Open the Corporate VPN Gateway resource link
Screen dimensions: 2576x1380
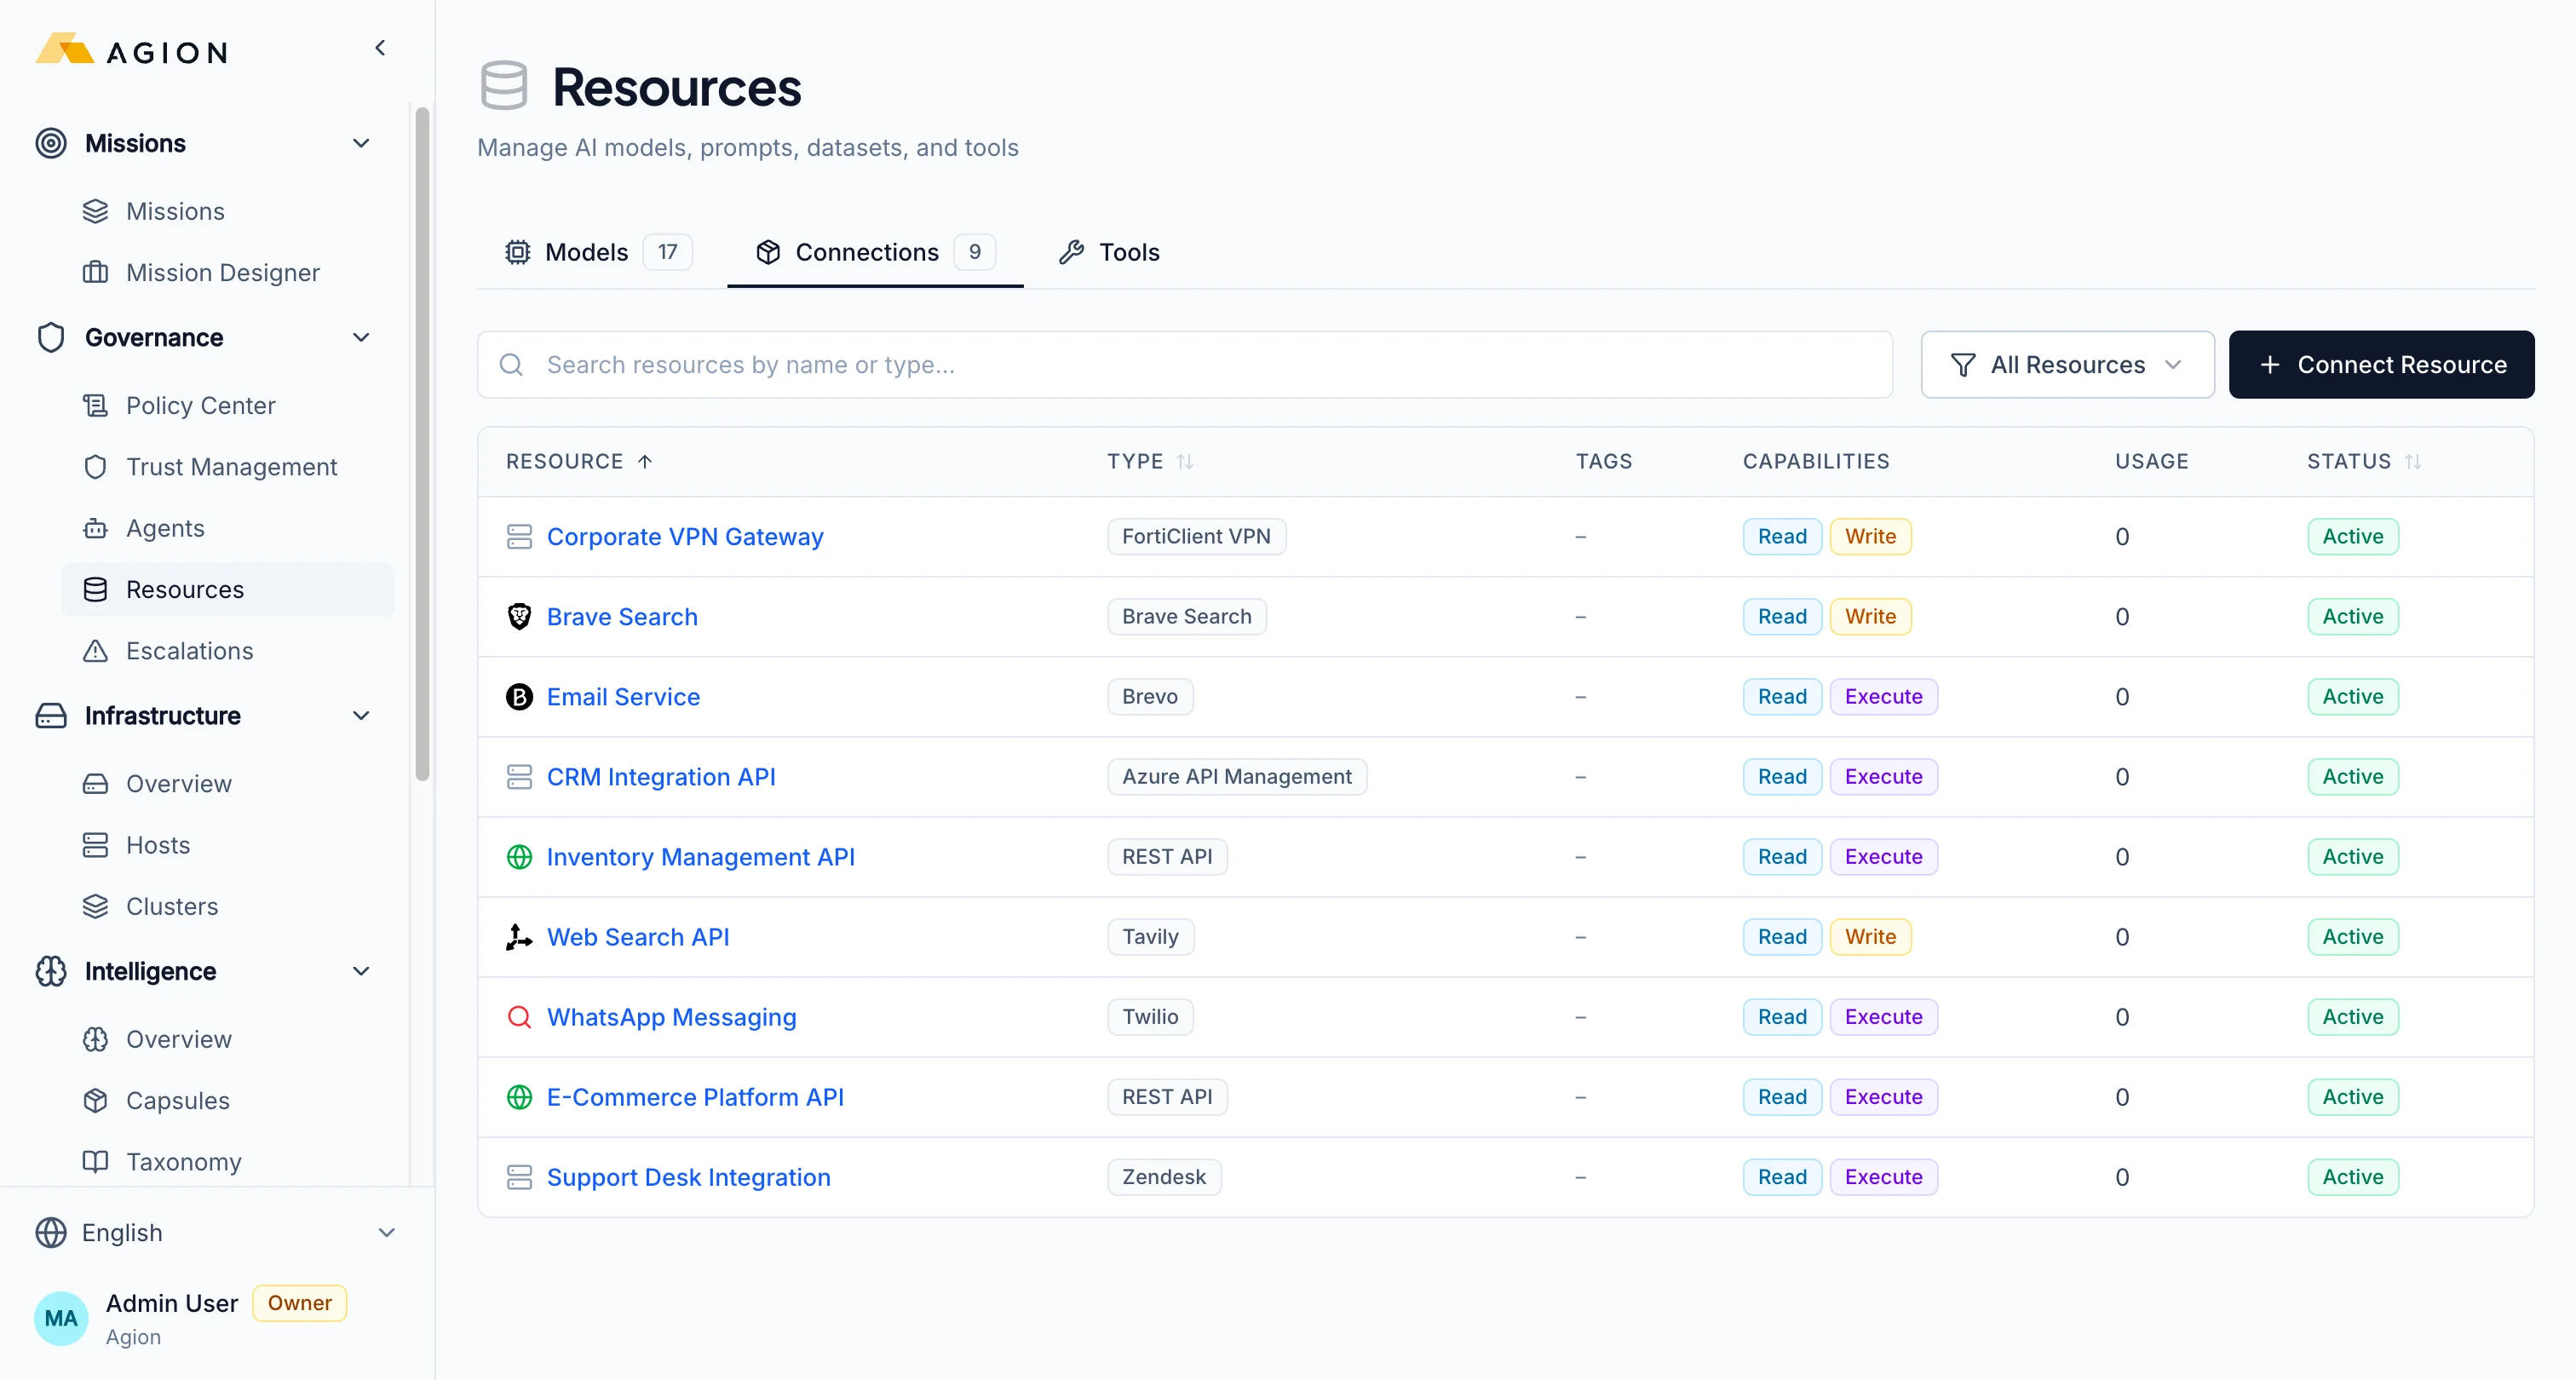685,536
